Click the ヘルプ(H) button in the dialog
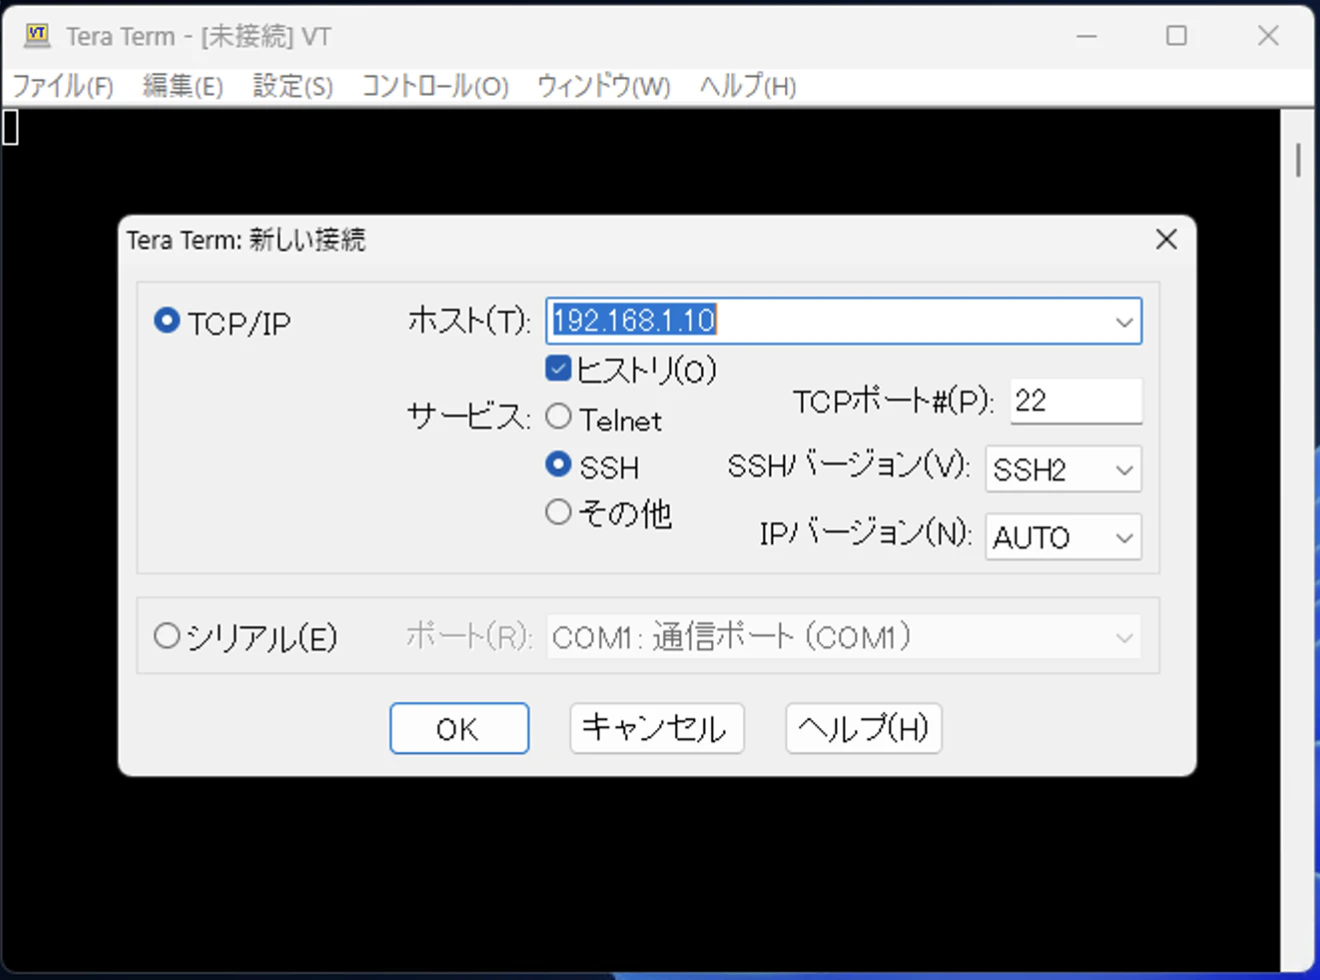 click(862, 728)
